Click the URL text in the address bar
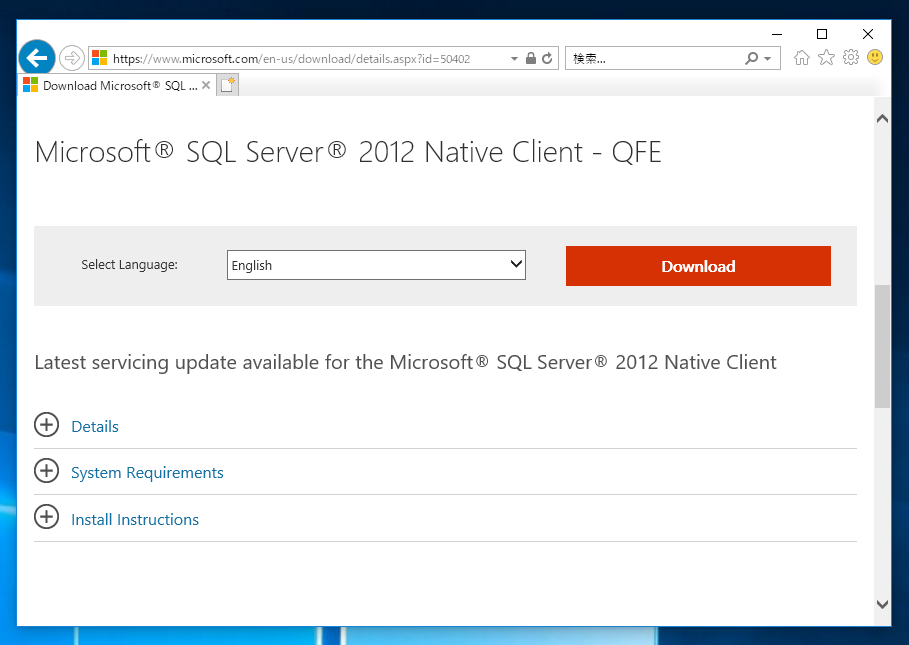 (291, 59)
